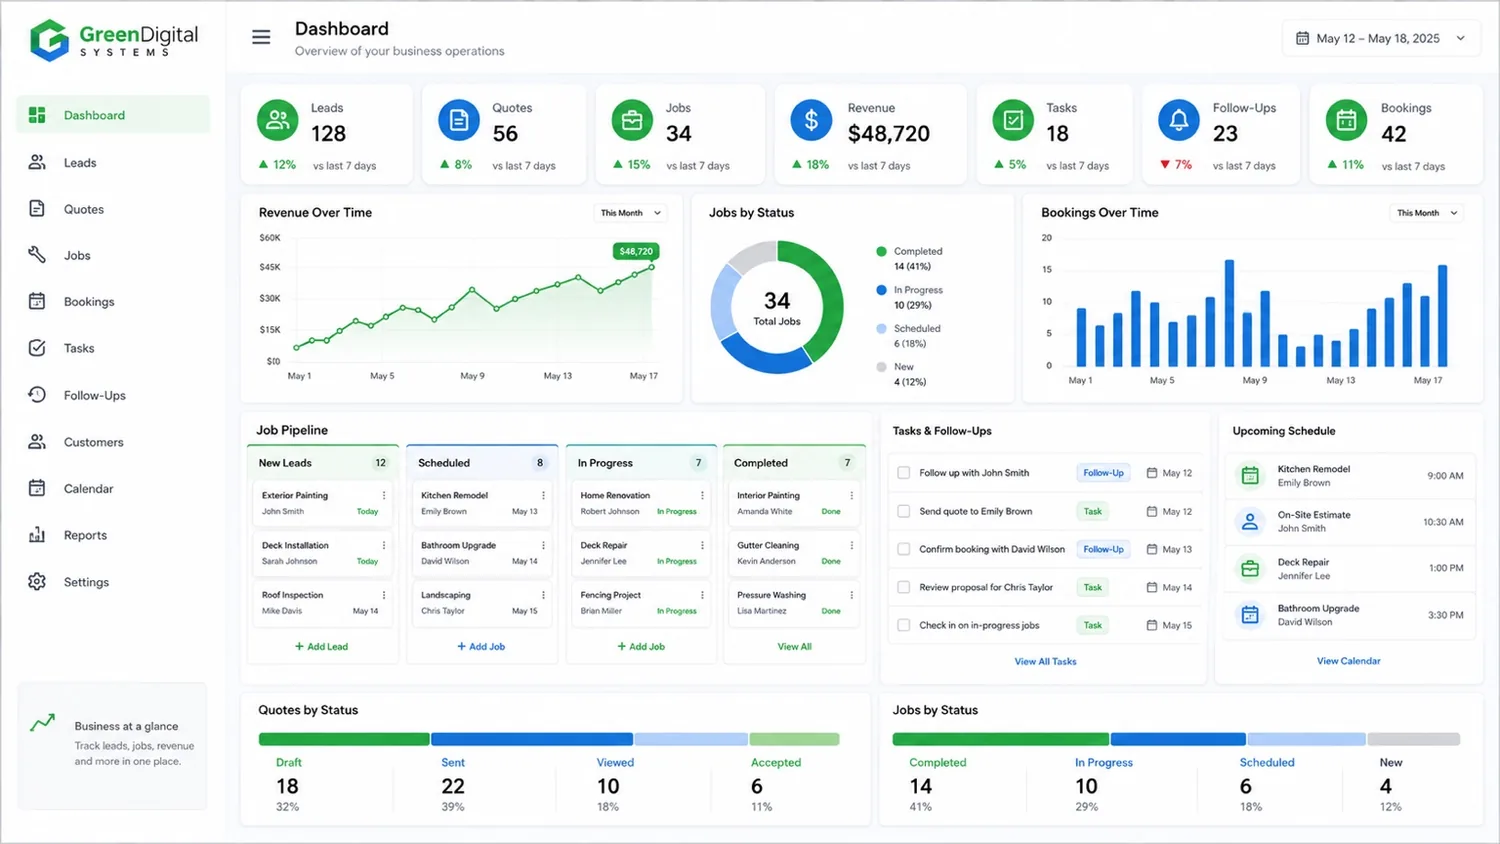Open options for Bathroom Upgrade pipeline card
The height and width of the screenshot is (844, 1500).
tap(544, 545)
